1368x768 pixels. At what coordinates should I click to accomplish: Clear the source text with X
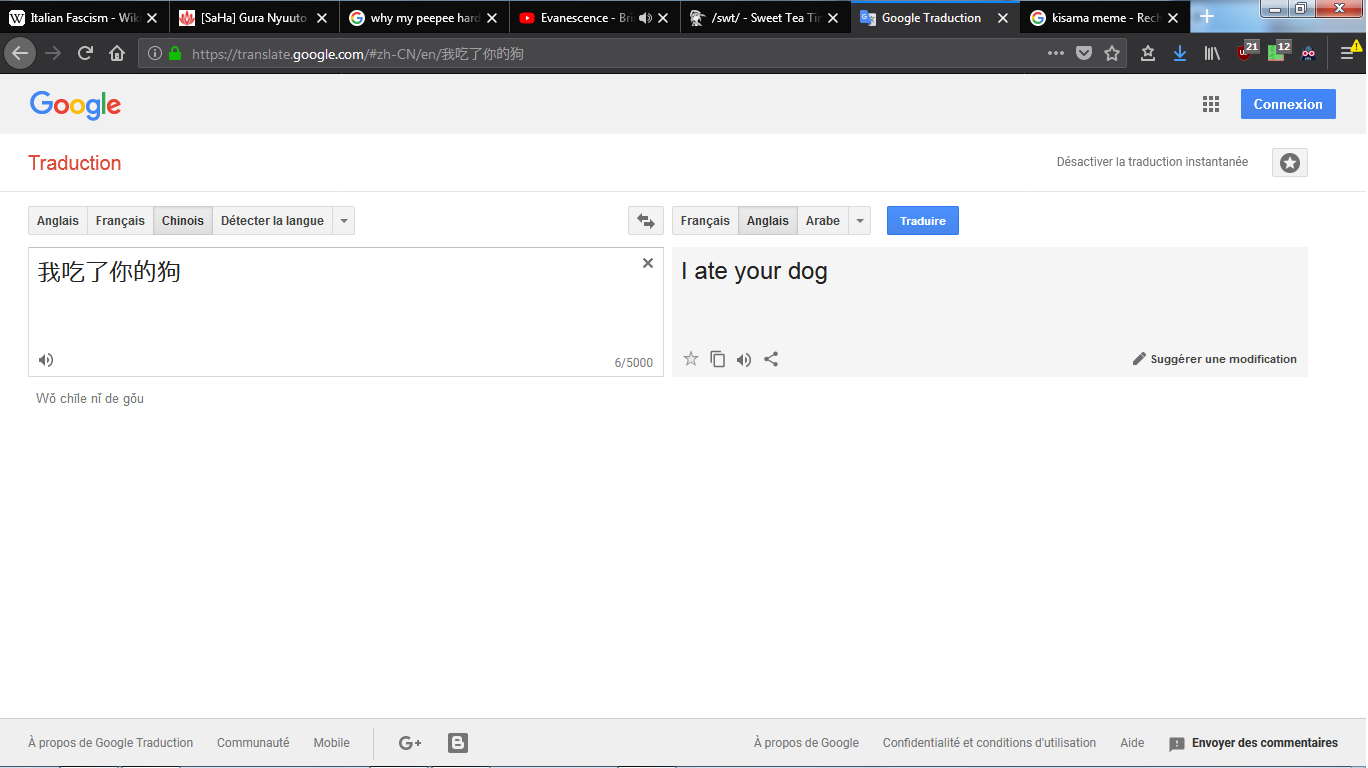tap(647, 263)
